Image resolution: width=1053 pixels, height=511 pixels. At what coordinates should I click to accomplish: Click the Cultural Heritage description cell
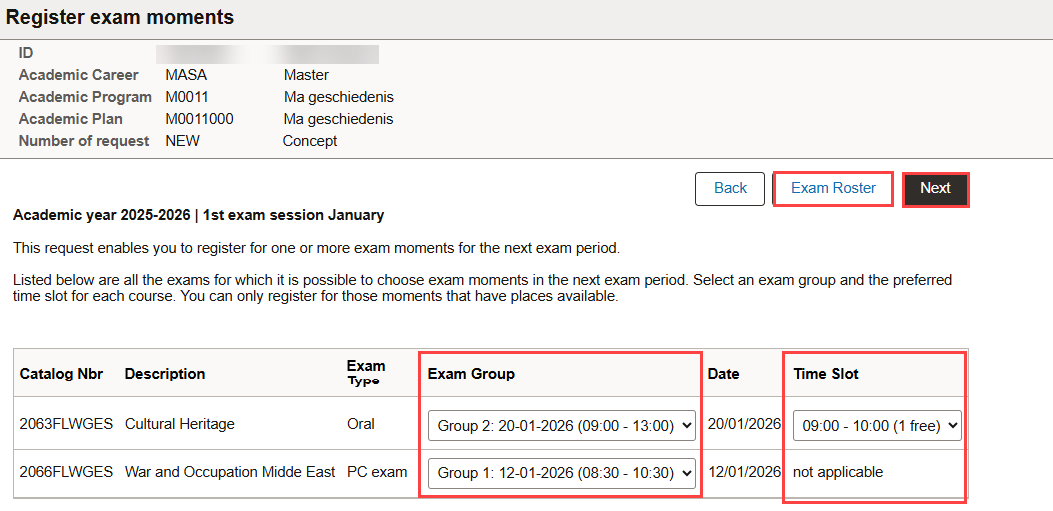(180, 424)
